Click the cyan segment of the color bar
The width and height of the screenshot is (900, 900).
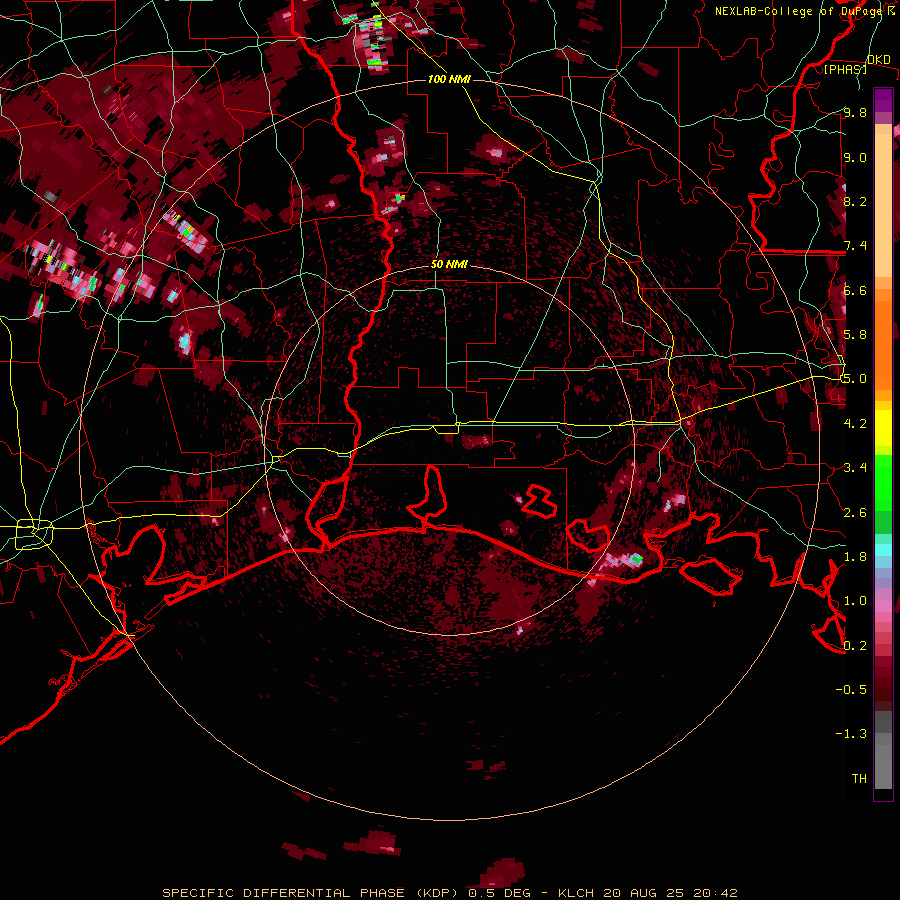(883, 550)
